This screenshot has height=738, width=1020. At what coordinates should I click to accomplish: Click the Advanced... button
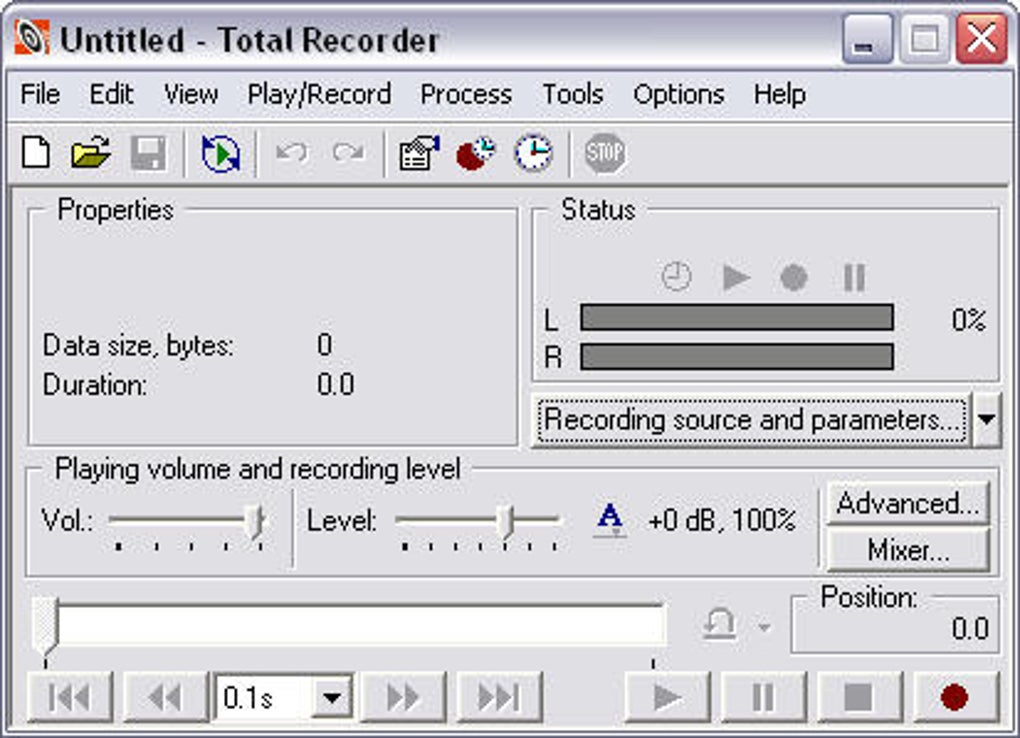[907, 503]
